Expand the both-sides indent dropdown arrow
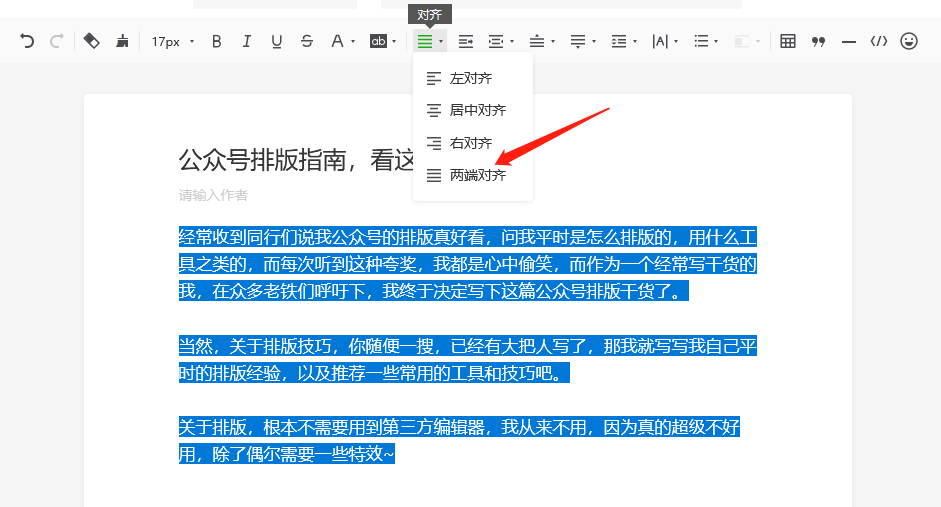This screenshot has width=941, height=507. (x=512, y=41)
